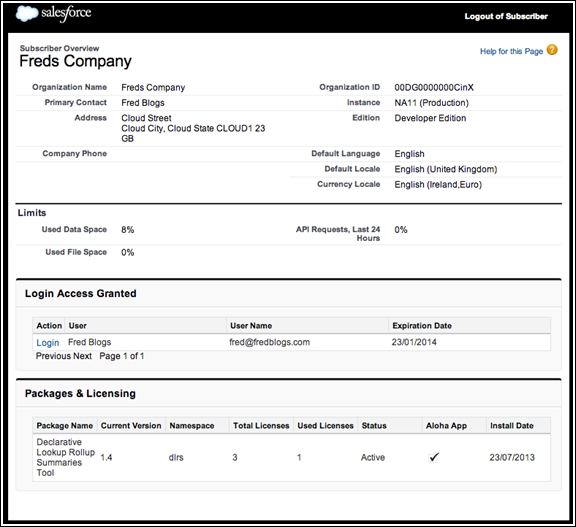576x527 pixels.
Task: Click Next pagination link
Action: [x=83, y=356]
